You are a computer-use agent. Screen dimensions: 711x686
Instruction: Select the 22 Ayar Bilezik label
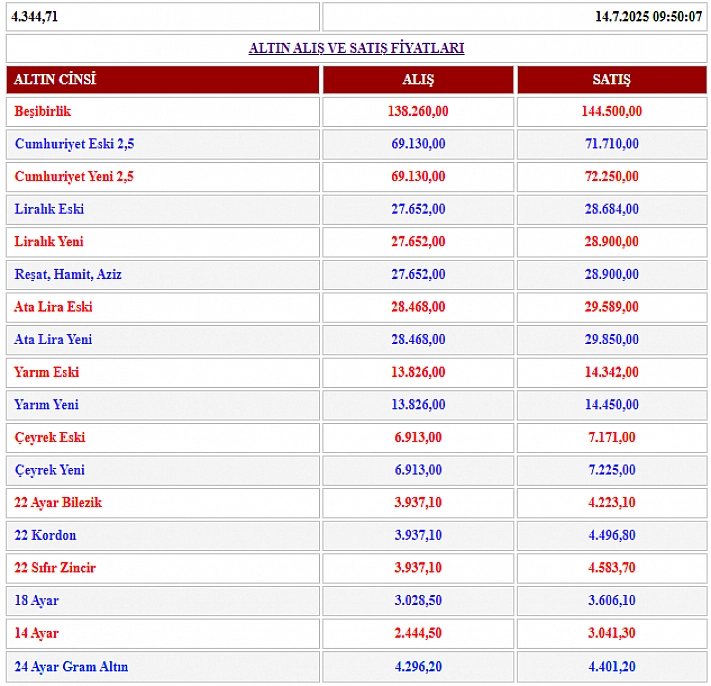58,503
